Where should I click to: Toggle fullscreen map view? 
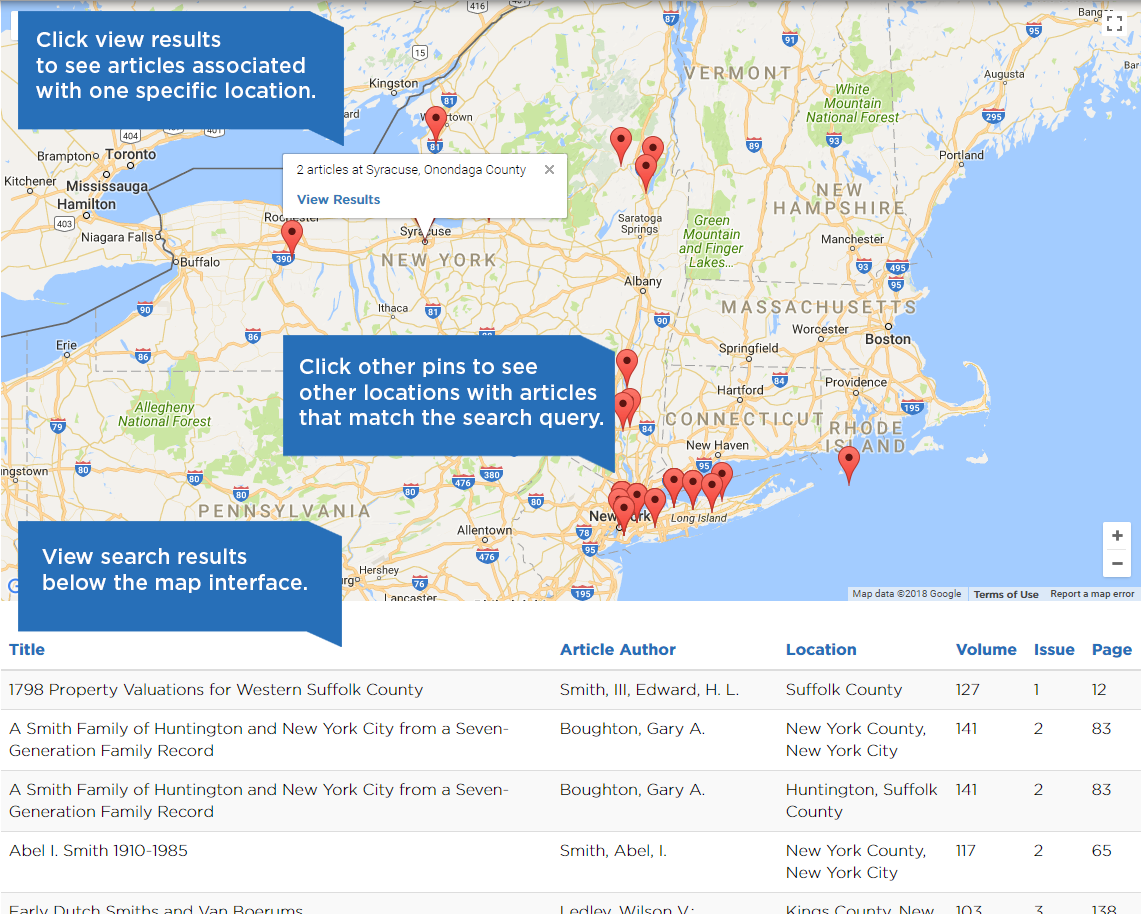click(1114, 24)
